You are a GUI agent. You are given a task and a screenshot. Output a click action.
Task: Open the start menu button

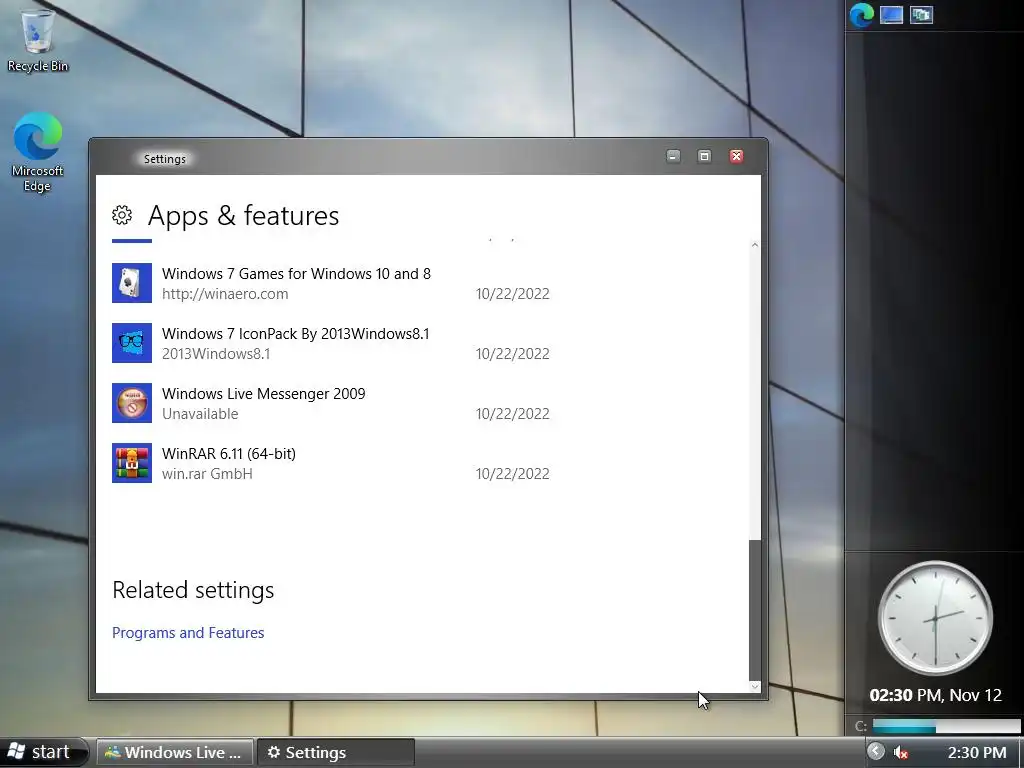tap(43, 752)
